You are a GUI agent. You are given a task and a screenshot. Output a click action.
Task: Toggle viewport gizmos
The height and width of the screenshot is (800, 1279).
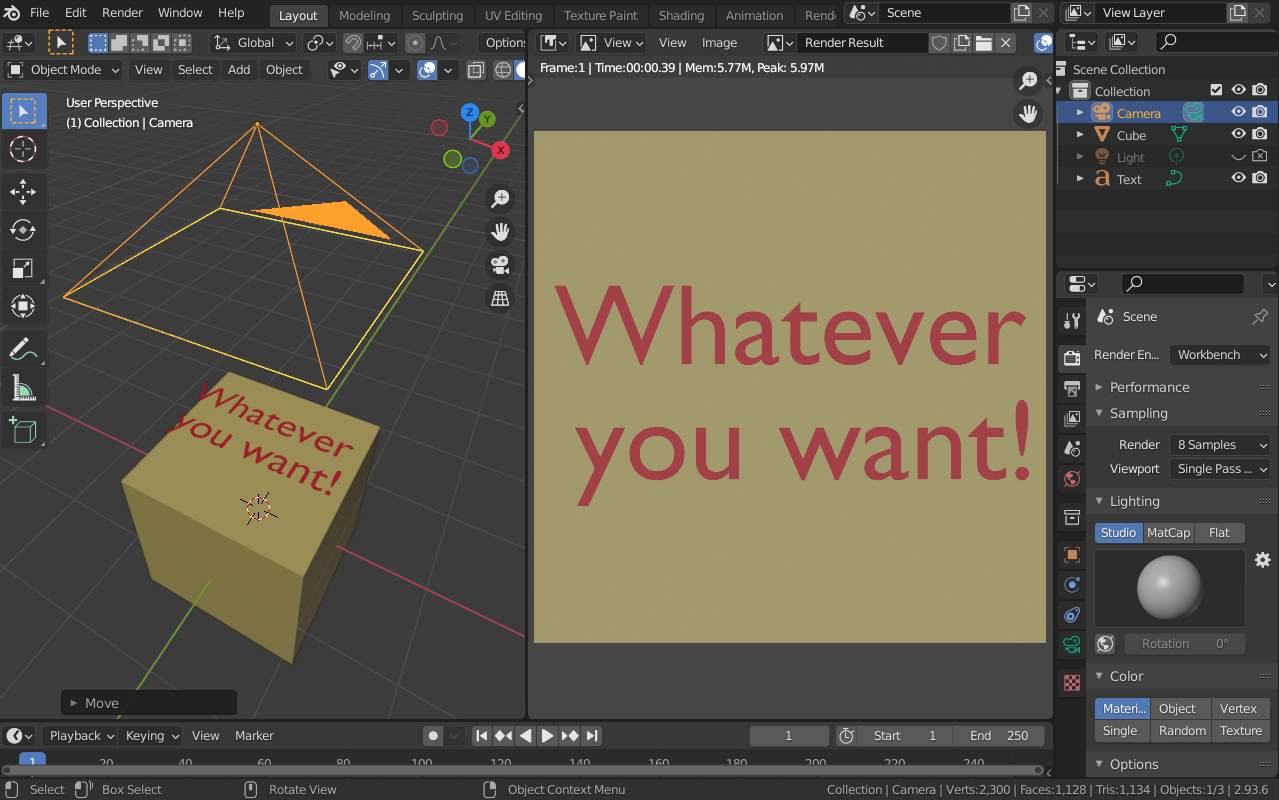[378, 70]
